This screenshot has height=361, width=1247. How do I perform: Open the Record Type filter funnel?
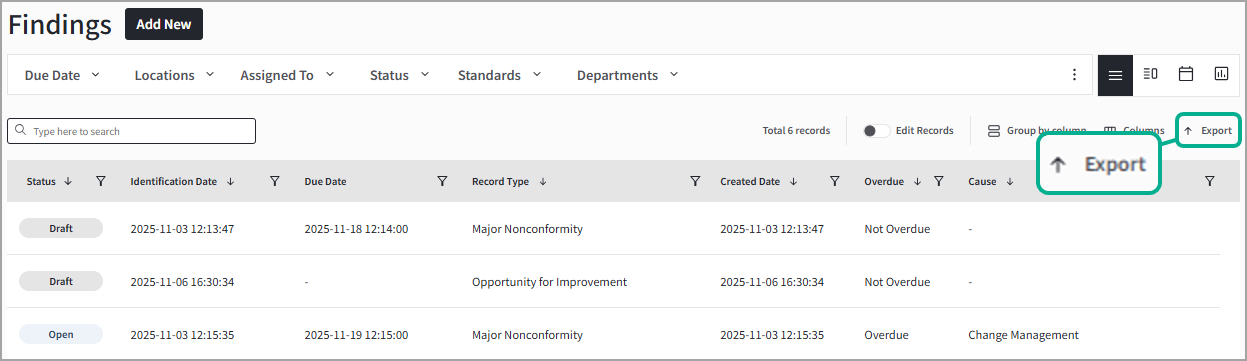pyautogui.click(x=695, y=181)
